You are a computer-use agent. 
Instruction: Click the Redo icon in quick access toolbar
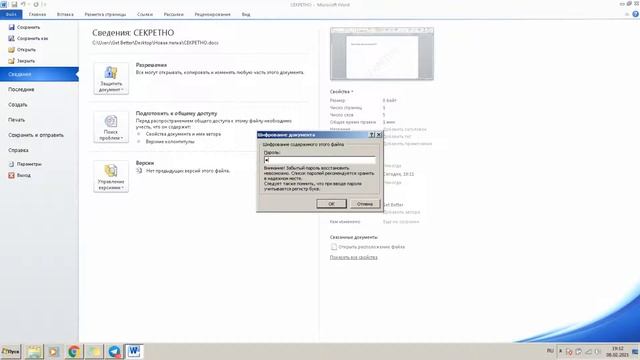(x=36, y=4)
